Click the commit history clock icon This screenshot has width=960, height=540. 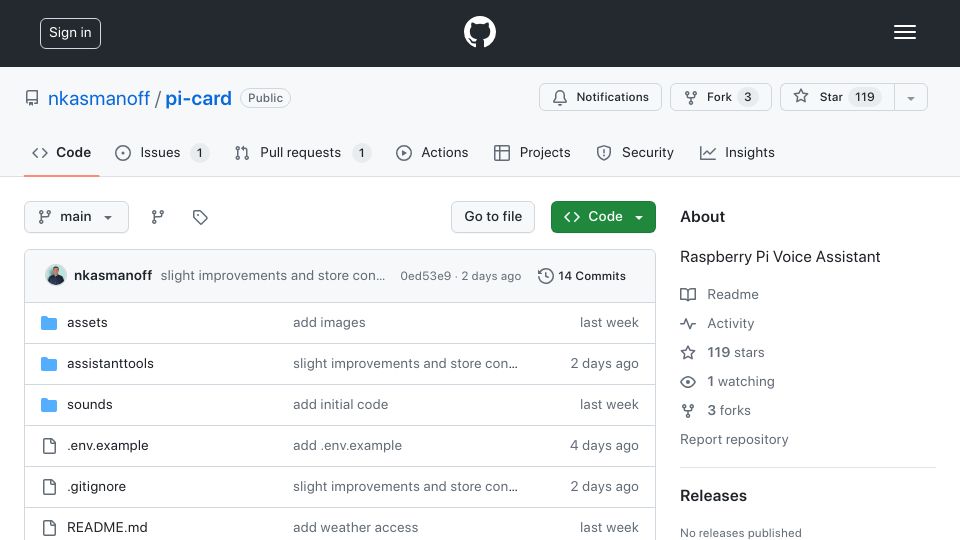coord(546,276)
